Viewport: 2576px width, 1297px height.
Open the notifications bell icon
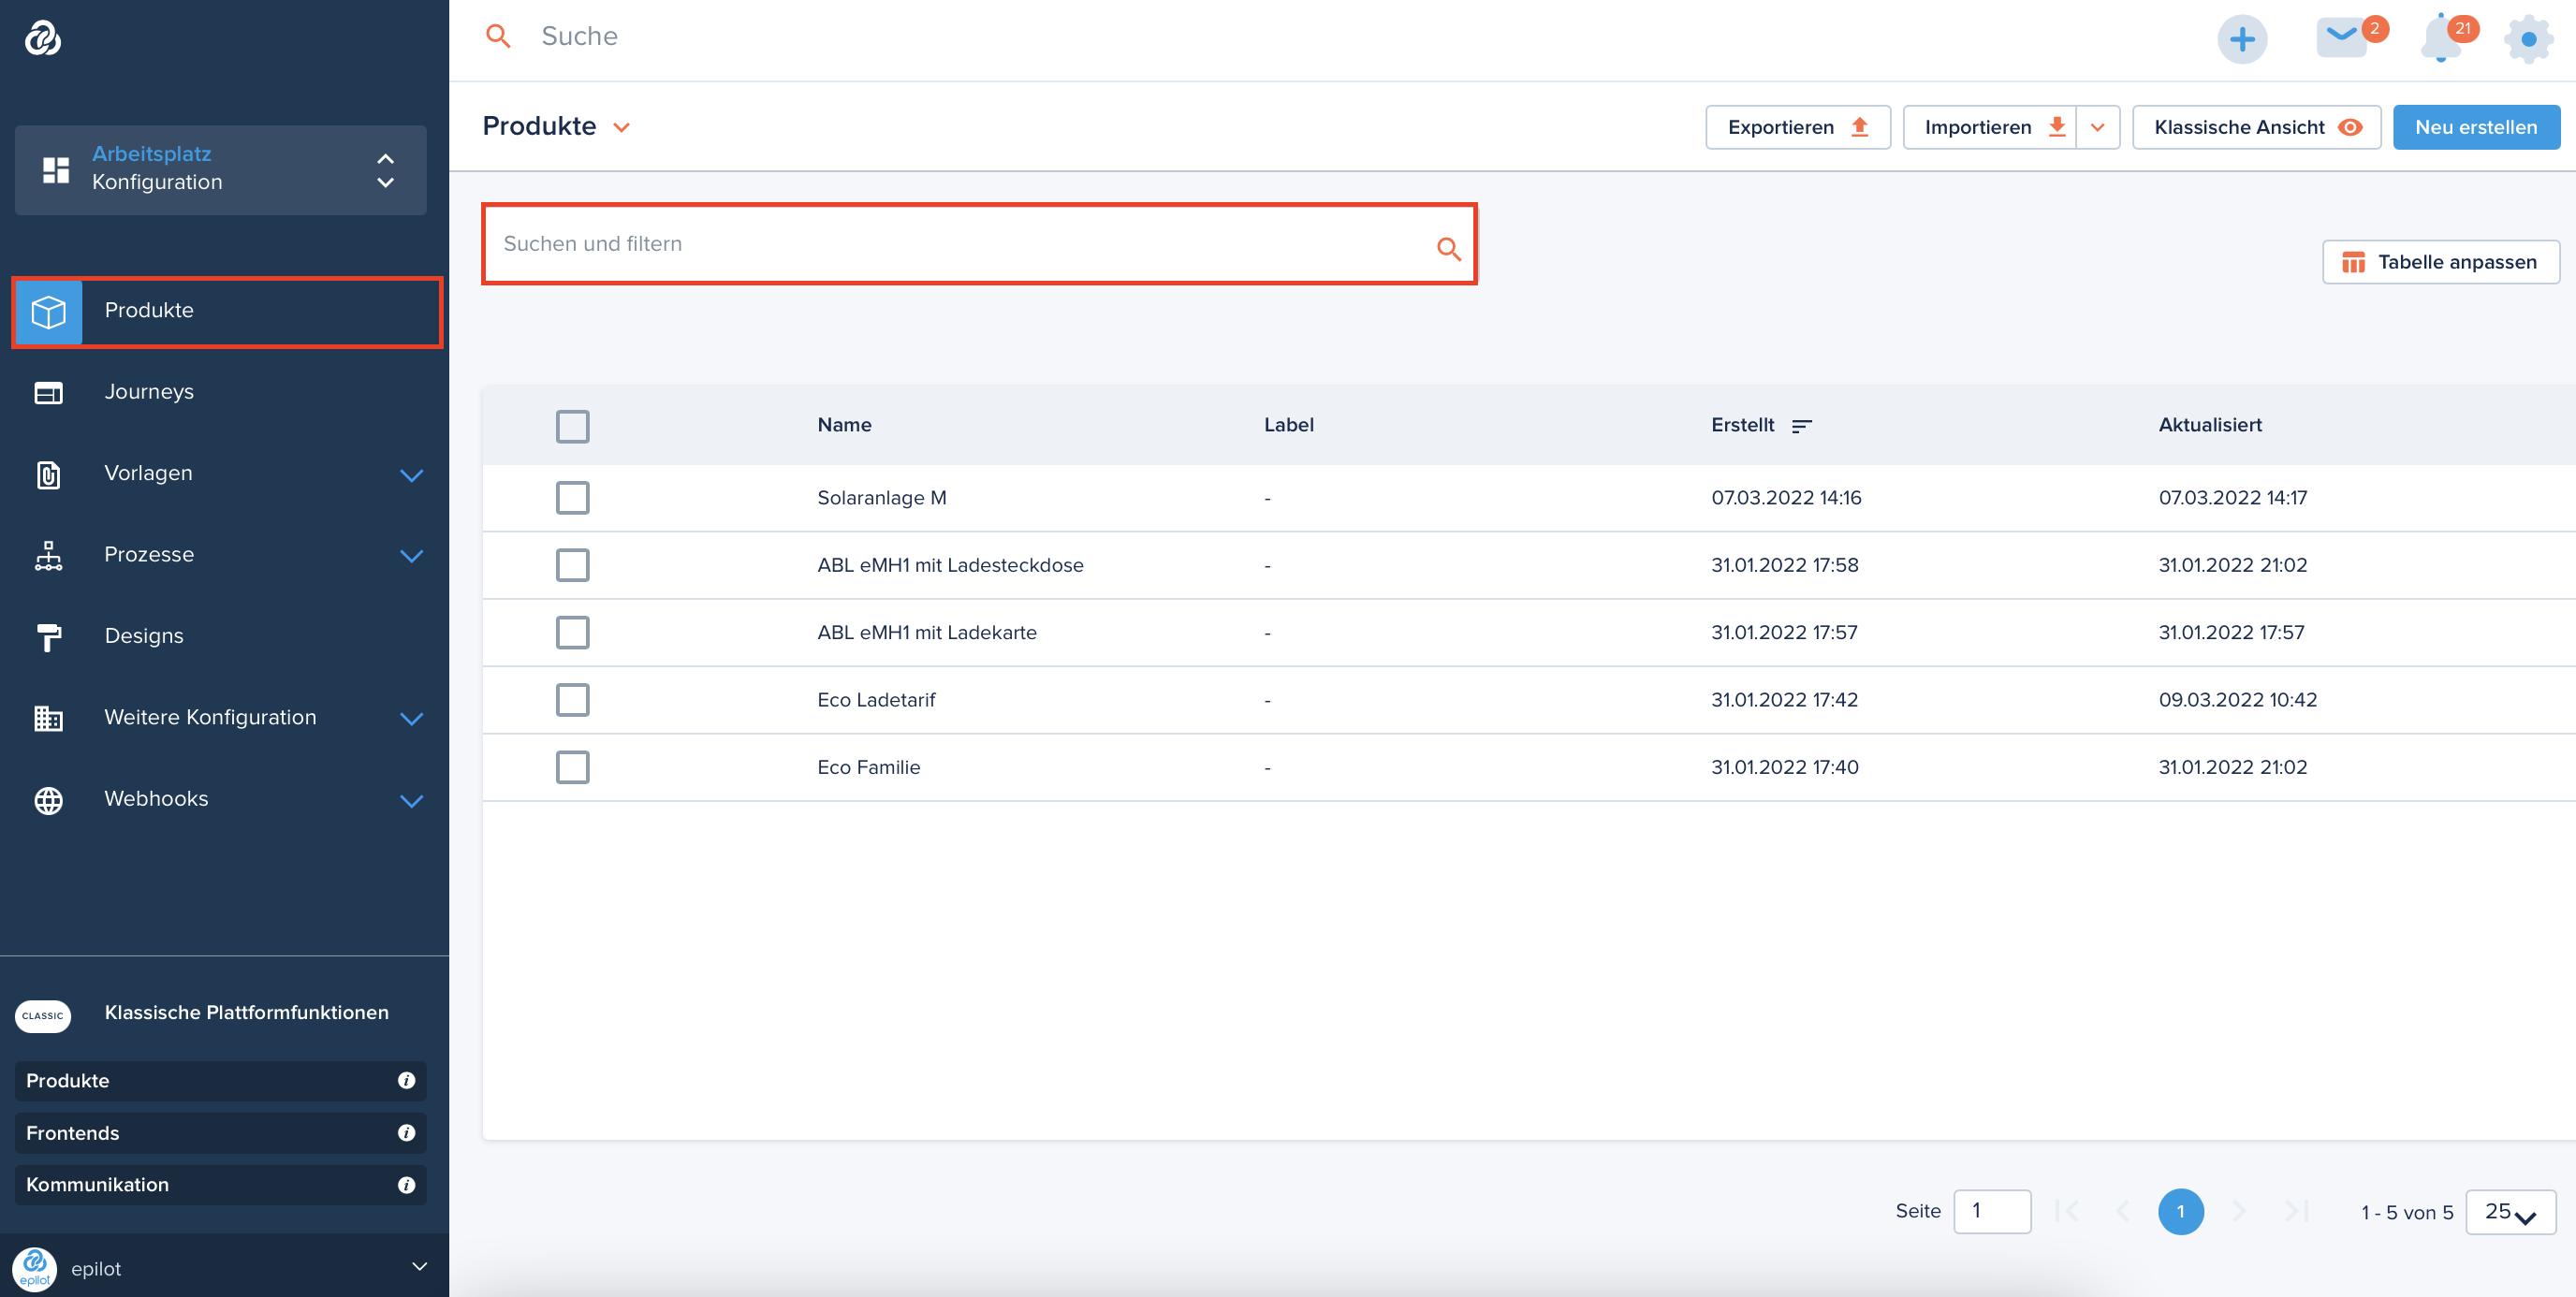(x=2441, y=39)
